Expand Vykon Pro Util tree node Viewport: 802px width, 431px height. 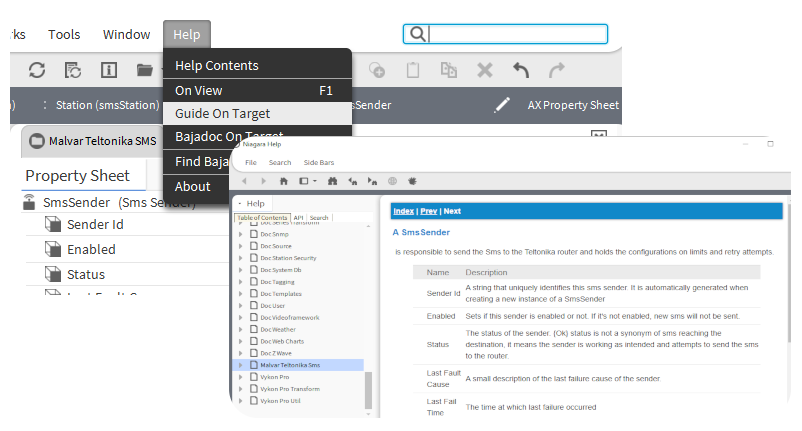(x=241, y=401)
